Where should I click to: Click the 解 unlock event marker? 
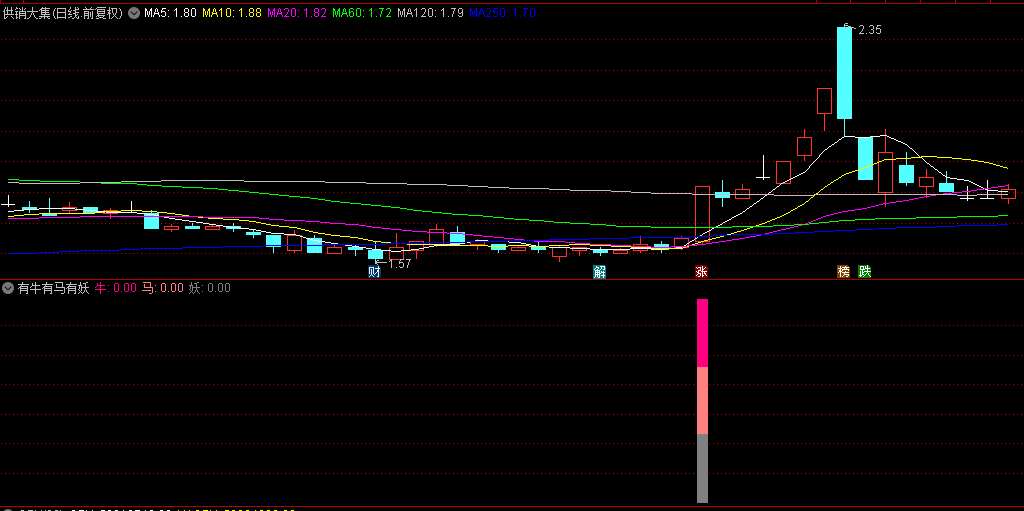click(x=600, y=272)
